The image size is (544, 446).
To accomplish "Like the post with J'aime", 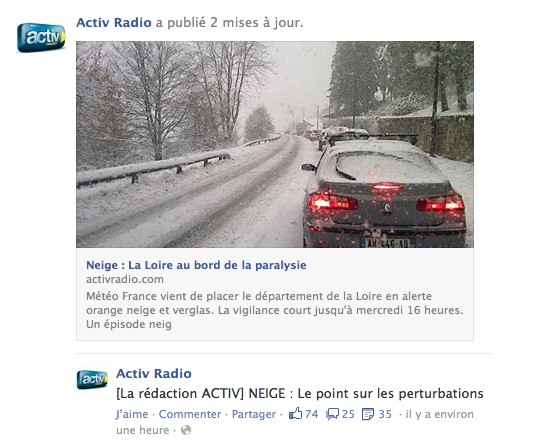I will (132, 414).
